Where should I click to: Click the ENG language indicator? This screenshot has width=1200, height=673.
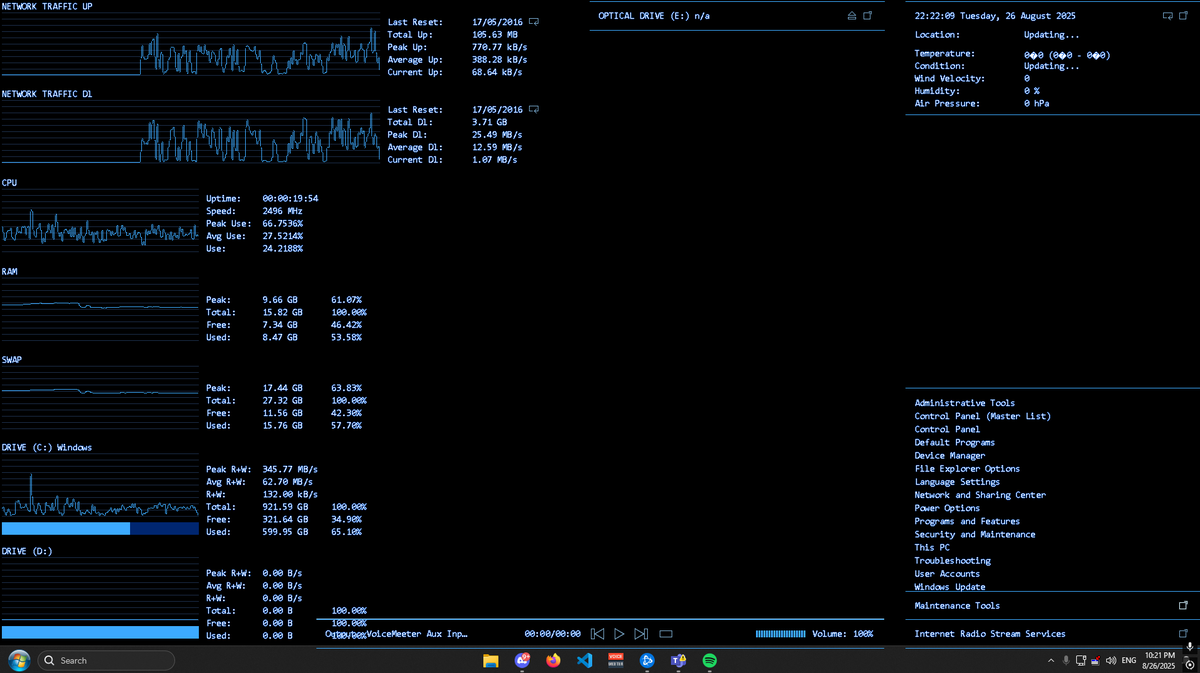(x=1128, y=660)
